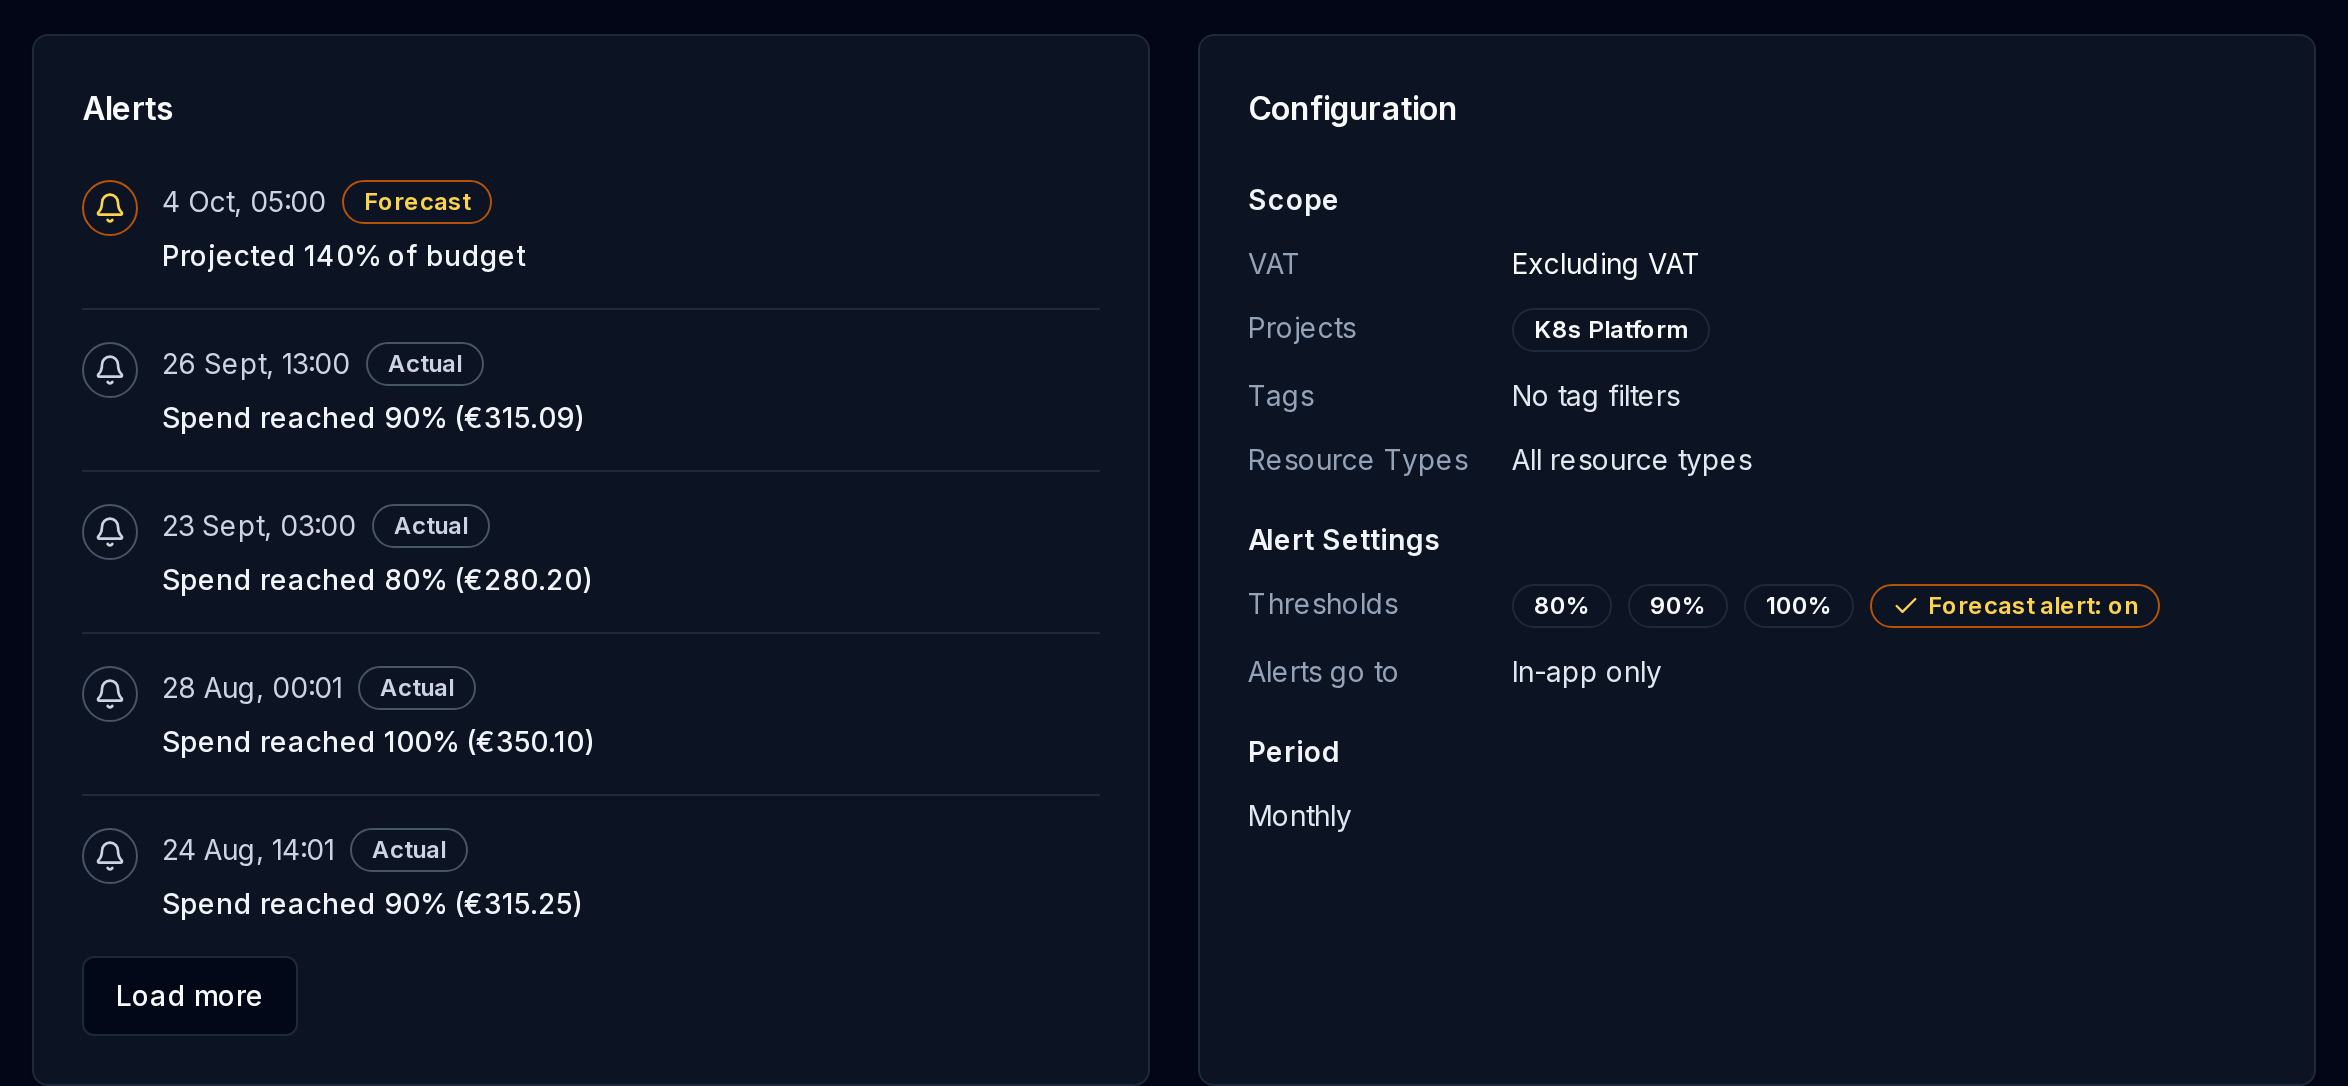Open 'Spend reached 90% (€315.09)' alert
Screen dimensions: 2348x1086
pos(373,418)
